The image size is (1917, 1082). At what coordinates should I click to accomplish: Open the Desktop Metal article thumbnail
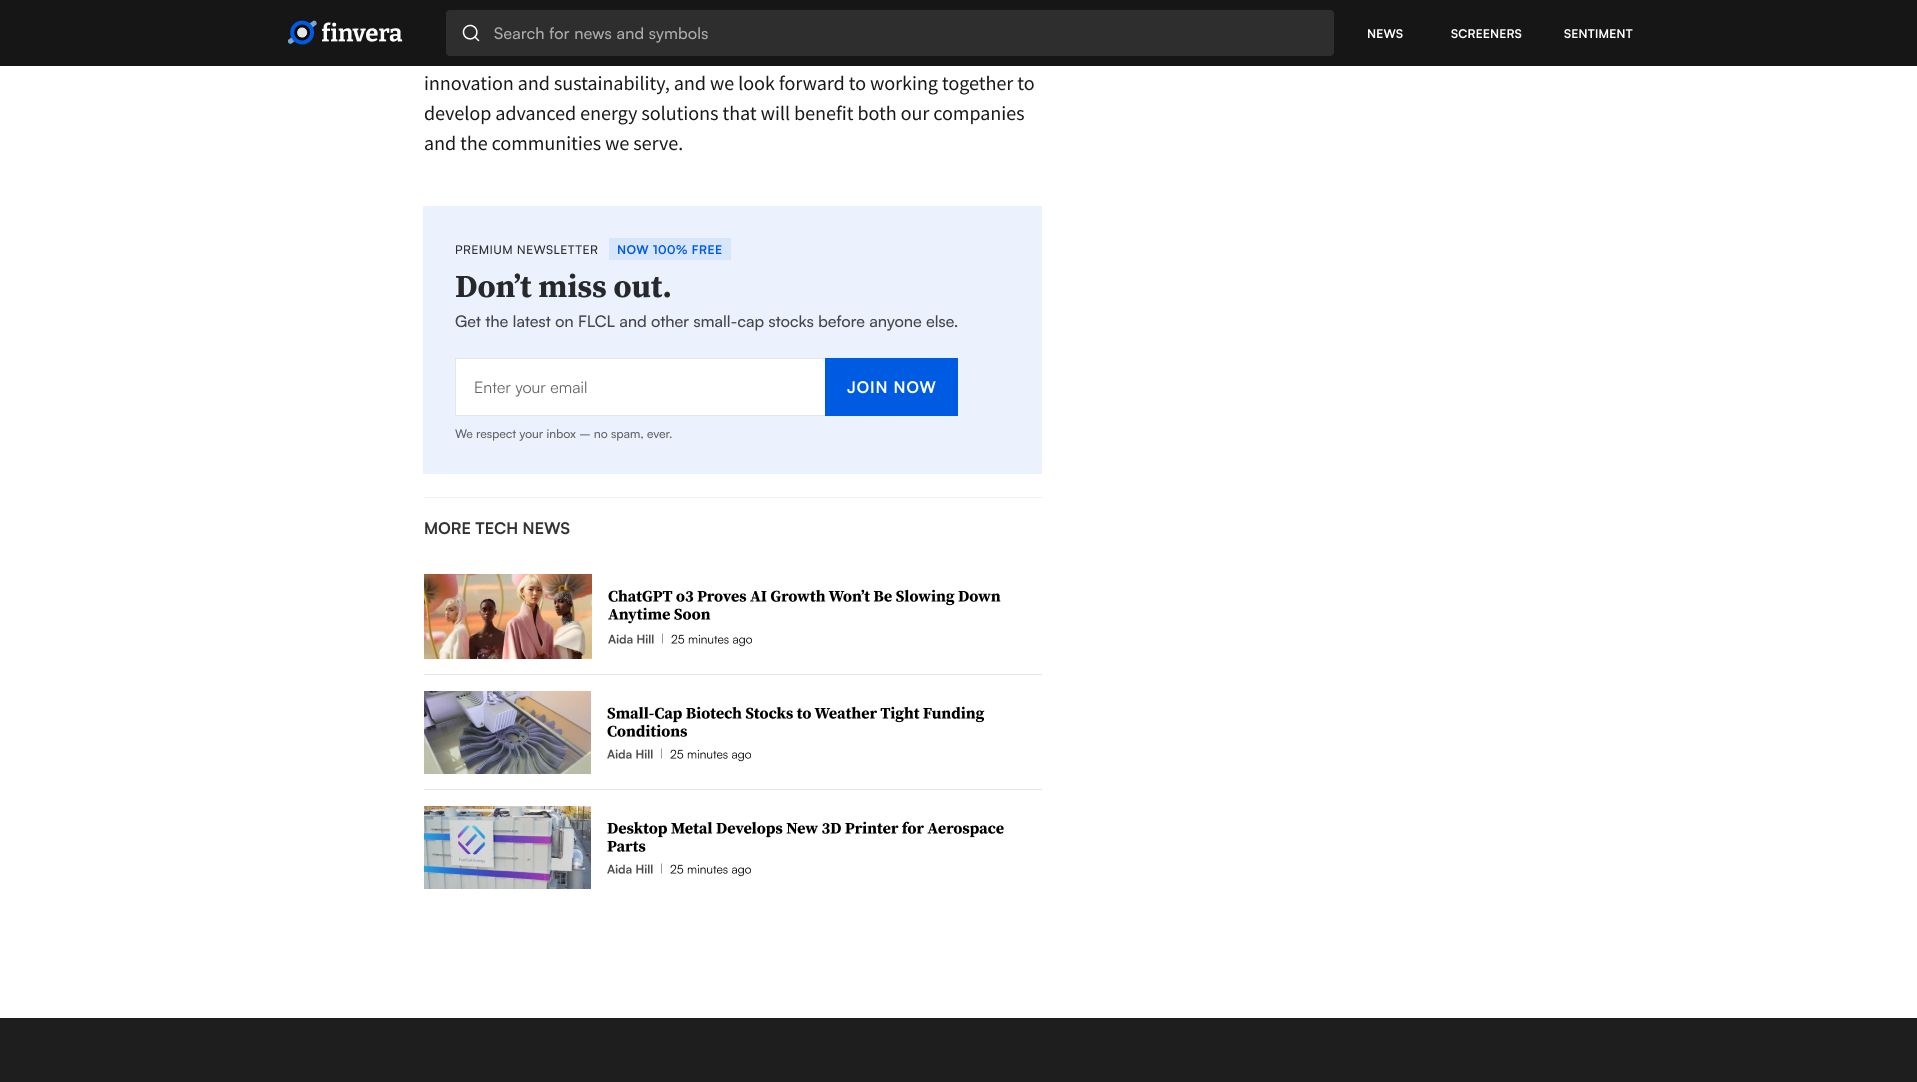(x=507, y=847)
